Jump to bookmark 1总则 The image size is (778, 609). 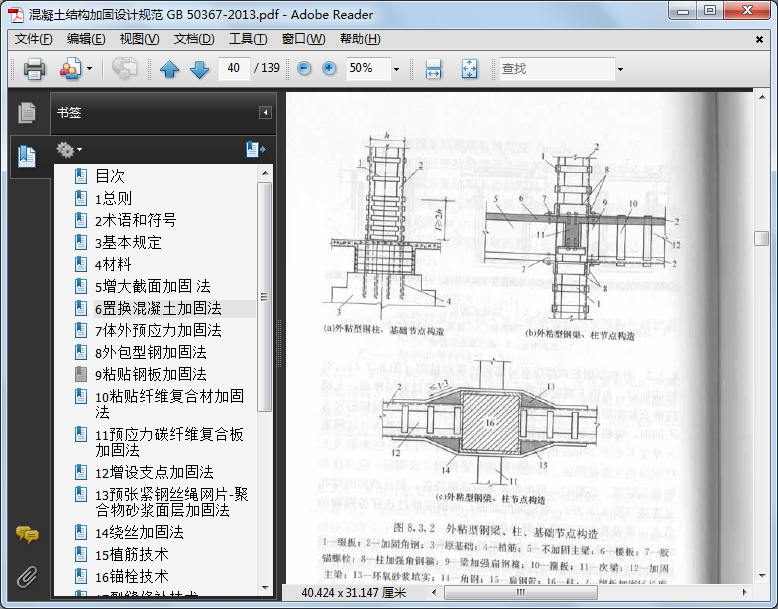coord(113,198)
